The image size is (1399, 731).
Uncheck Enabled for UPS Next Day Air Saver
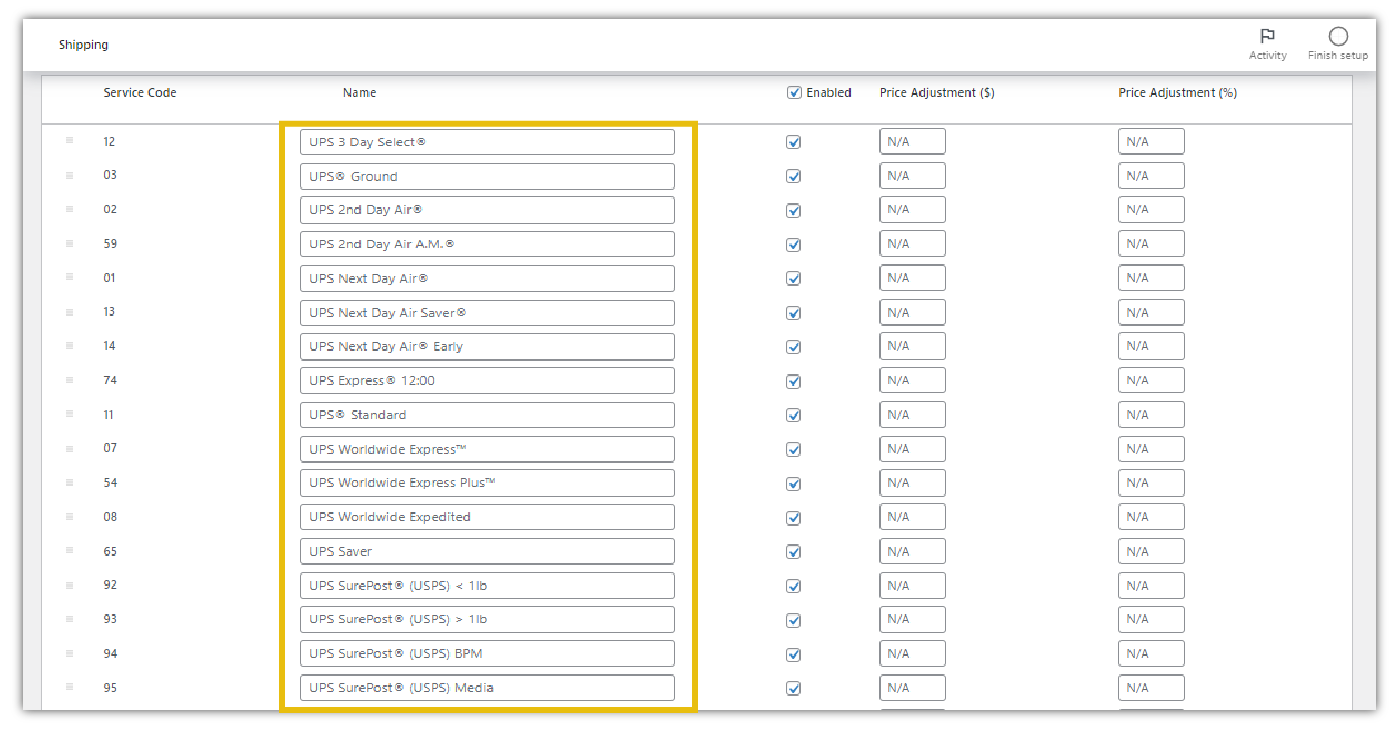pos(794,313)
